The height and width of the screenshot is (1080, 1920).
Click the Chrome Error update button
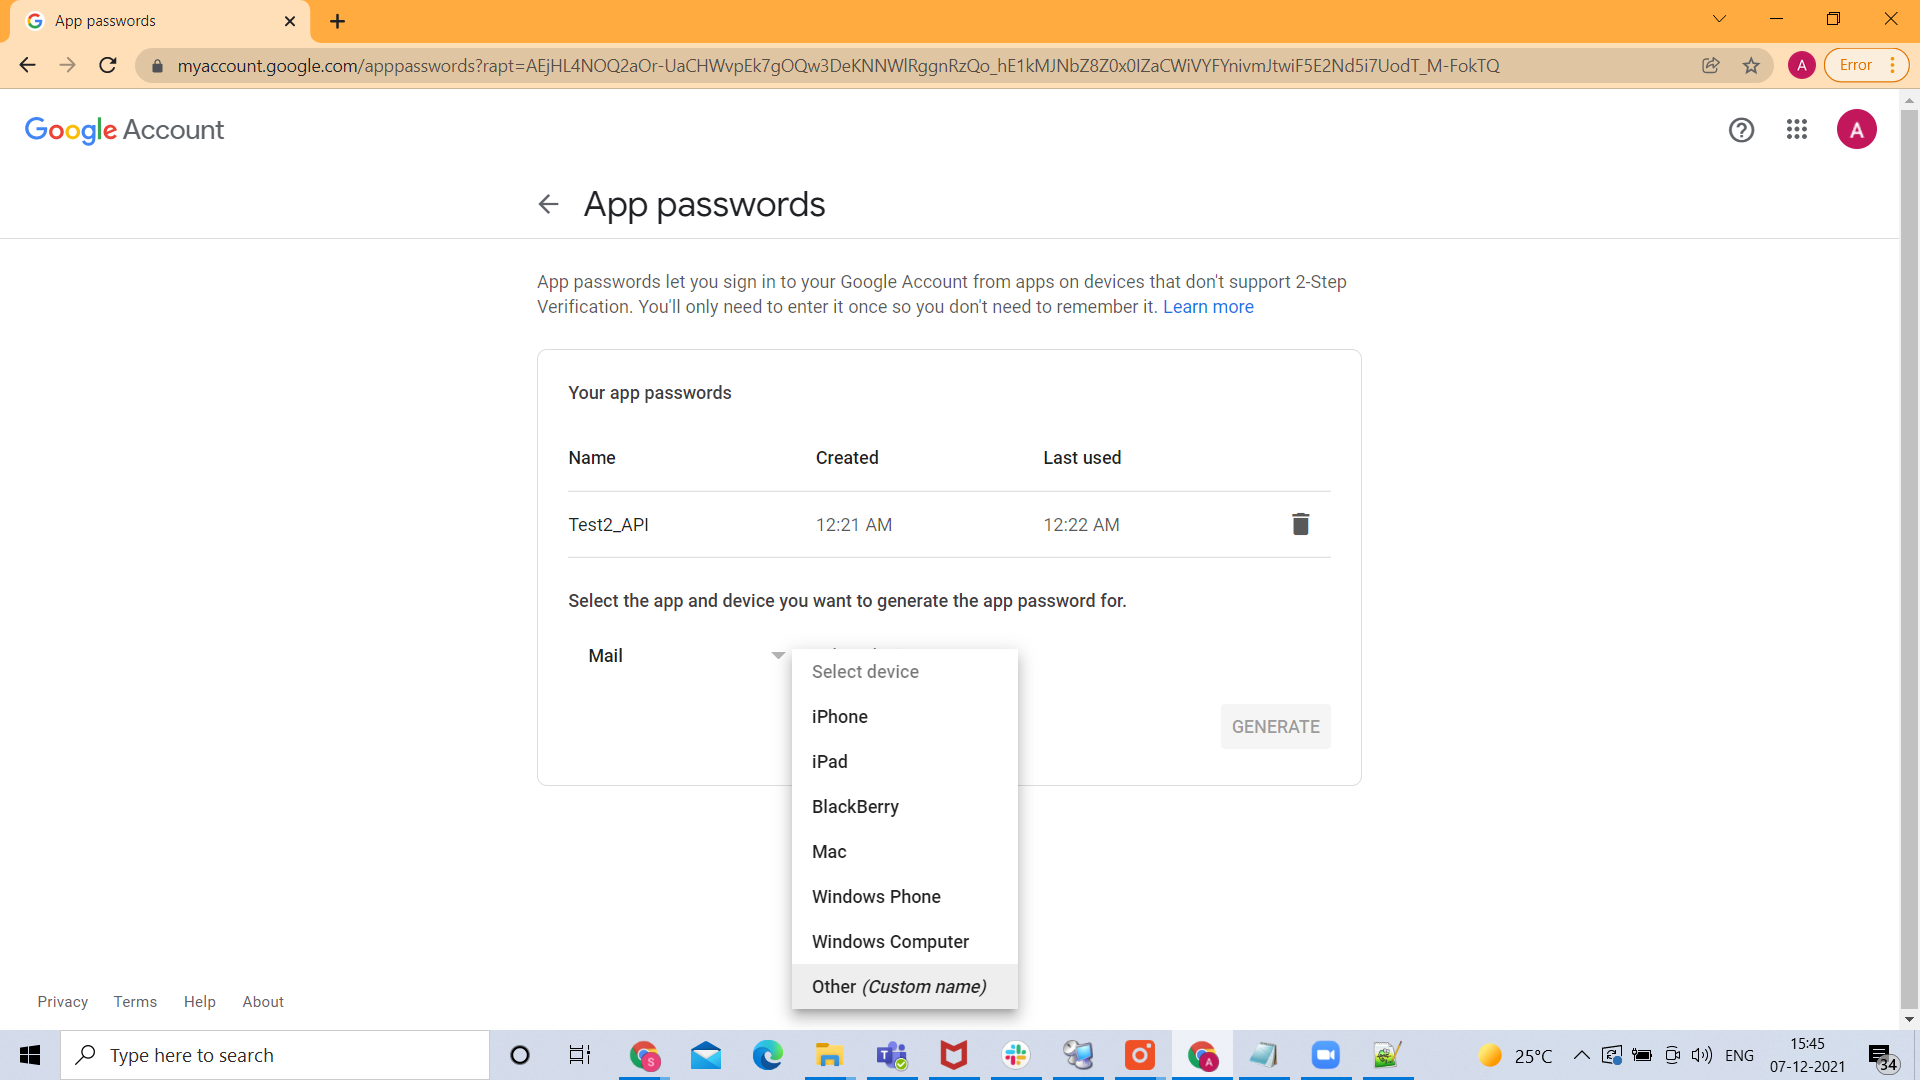[1866, 65]
